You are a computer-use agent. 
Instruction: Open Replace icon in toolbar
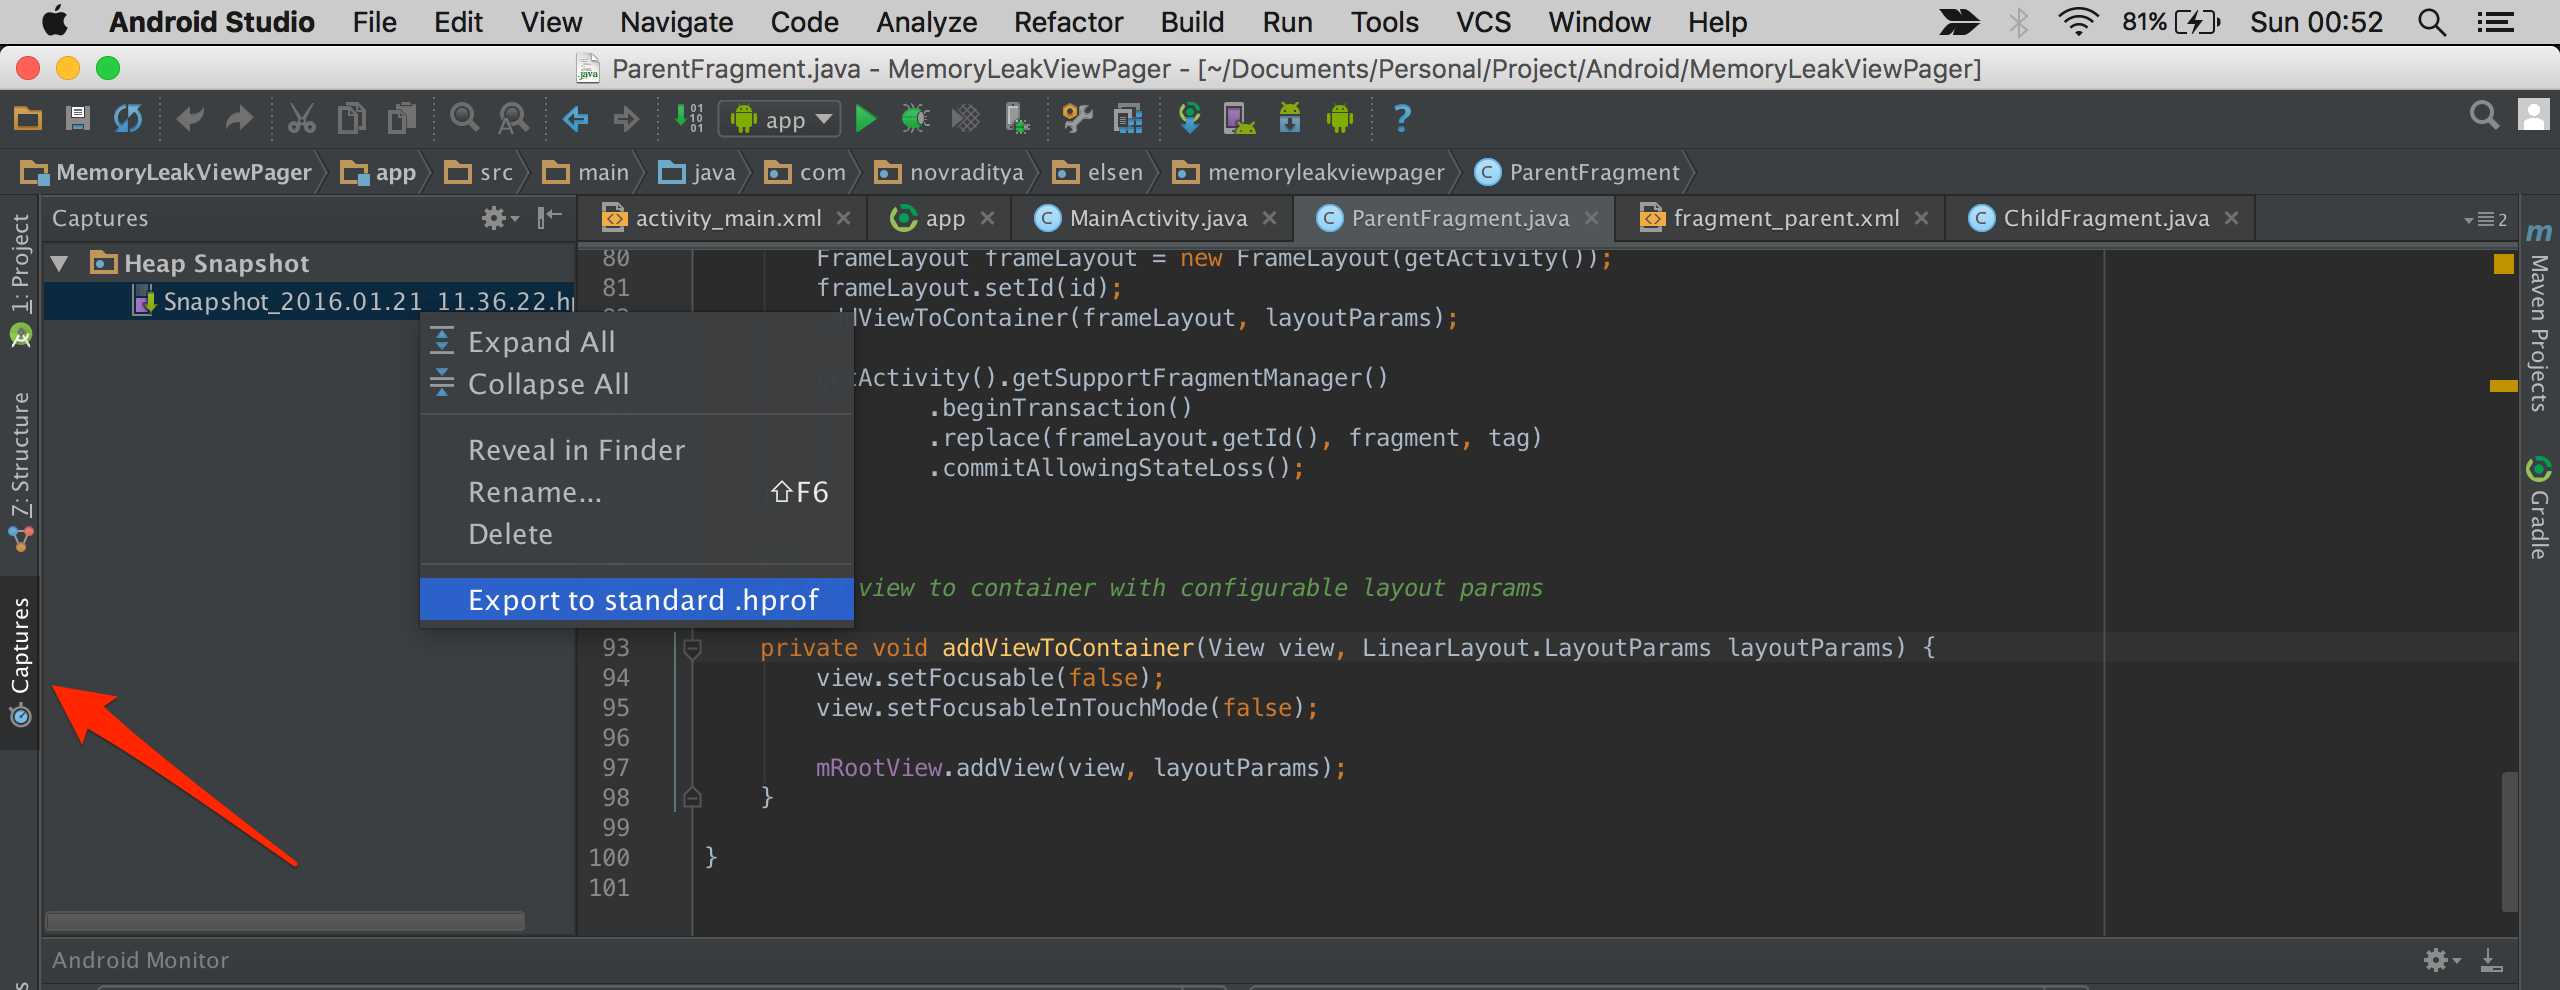[514, 119]
